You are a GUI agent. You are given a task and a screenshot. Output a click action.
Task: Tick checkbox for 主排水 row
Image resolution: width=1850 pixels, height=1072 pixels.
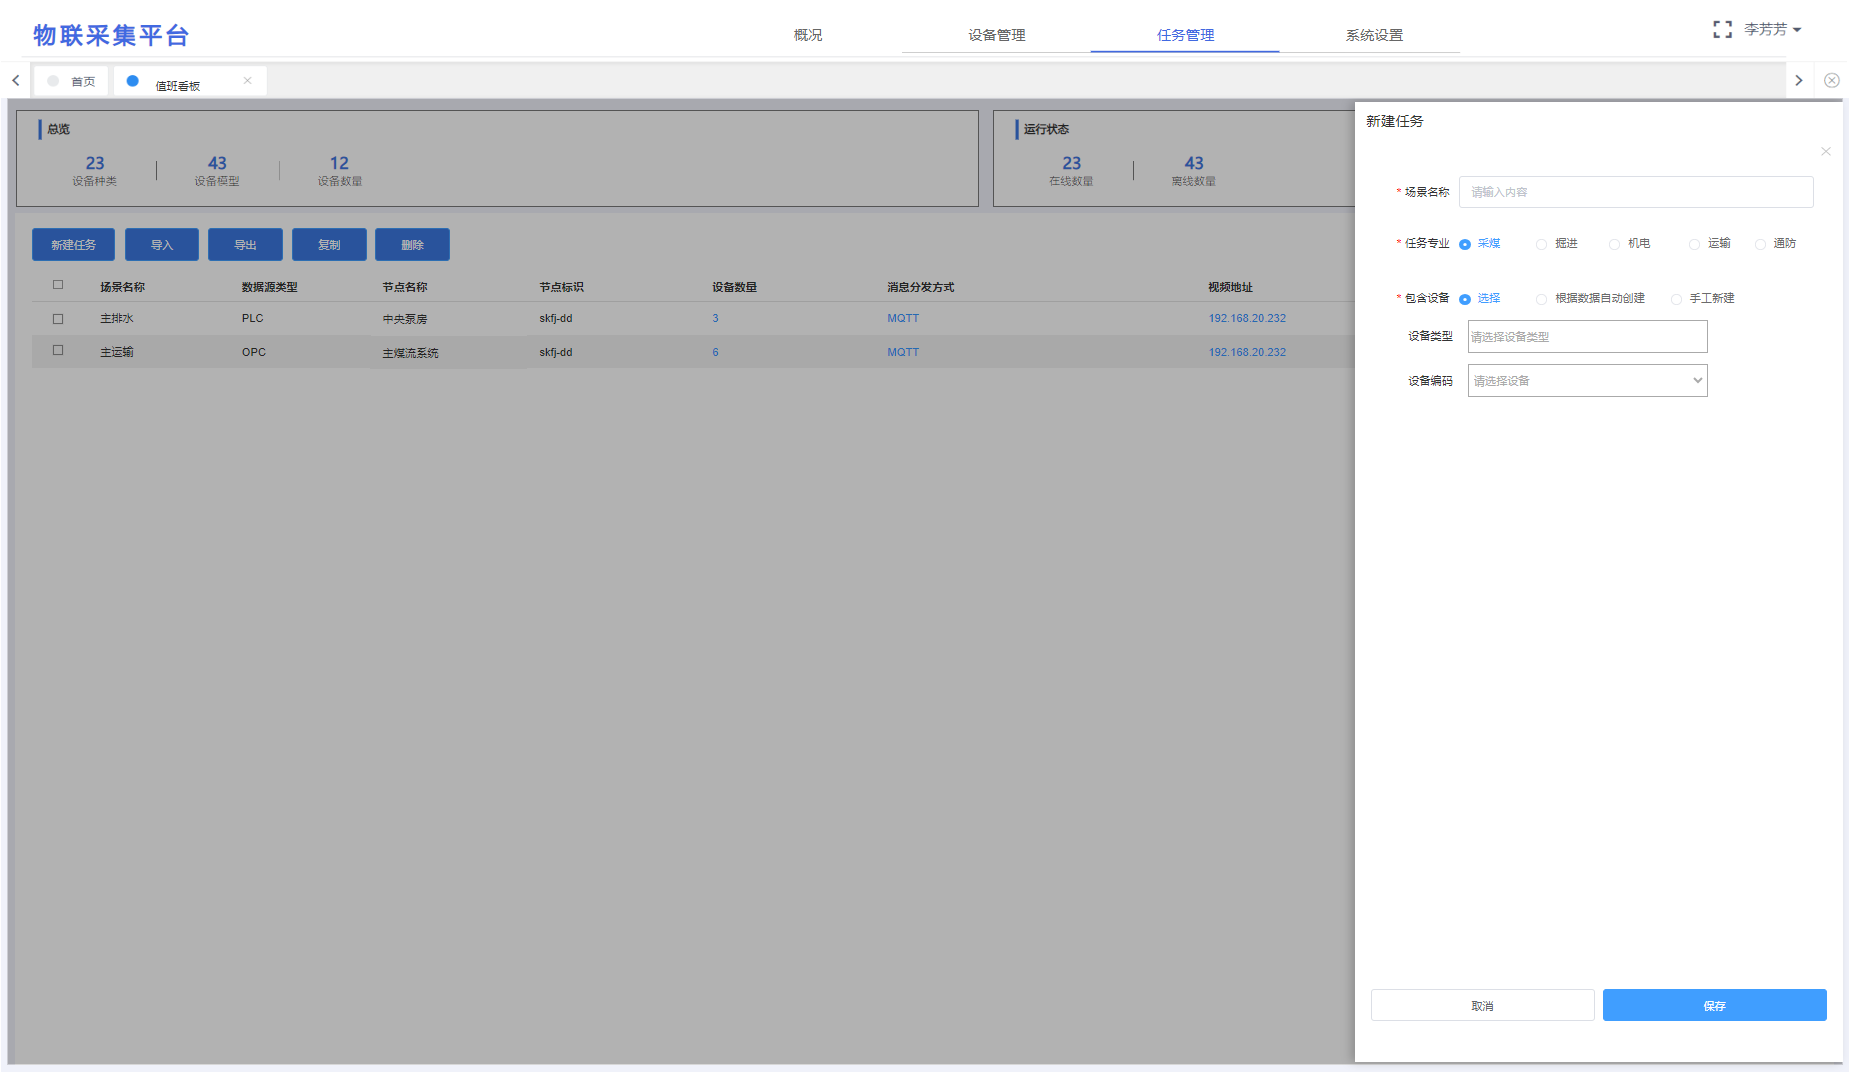pyautogui.click(x=58, y=319)
